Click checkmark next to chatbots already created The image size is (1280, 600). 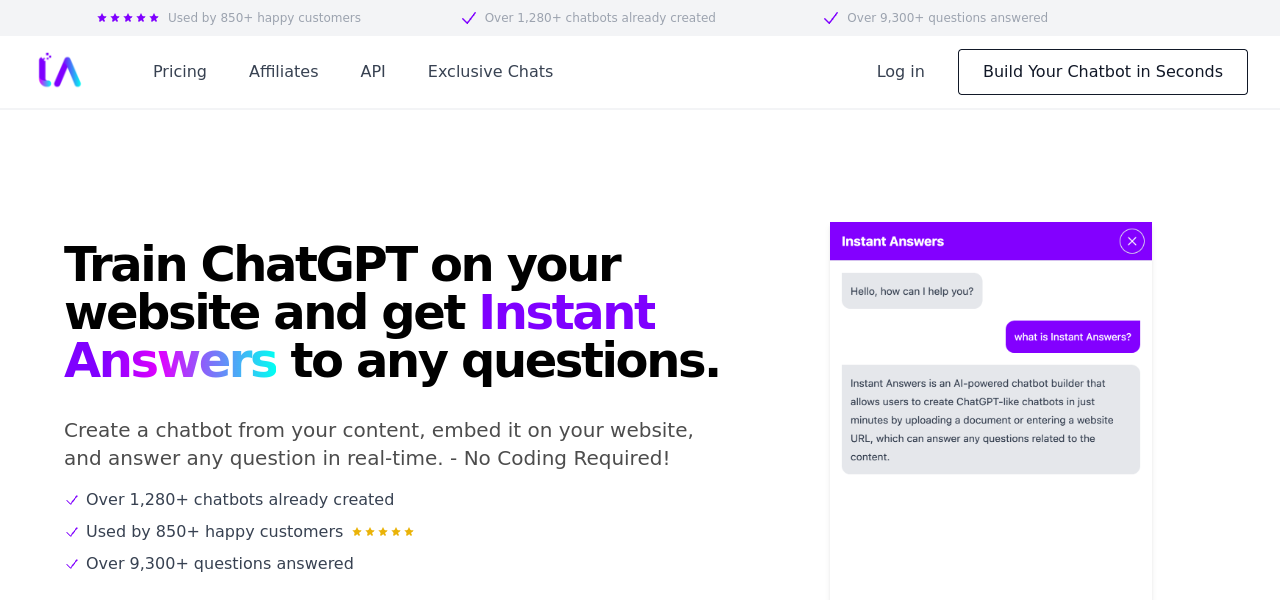tap(72, 500)
